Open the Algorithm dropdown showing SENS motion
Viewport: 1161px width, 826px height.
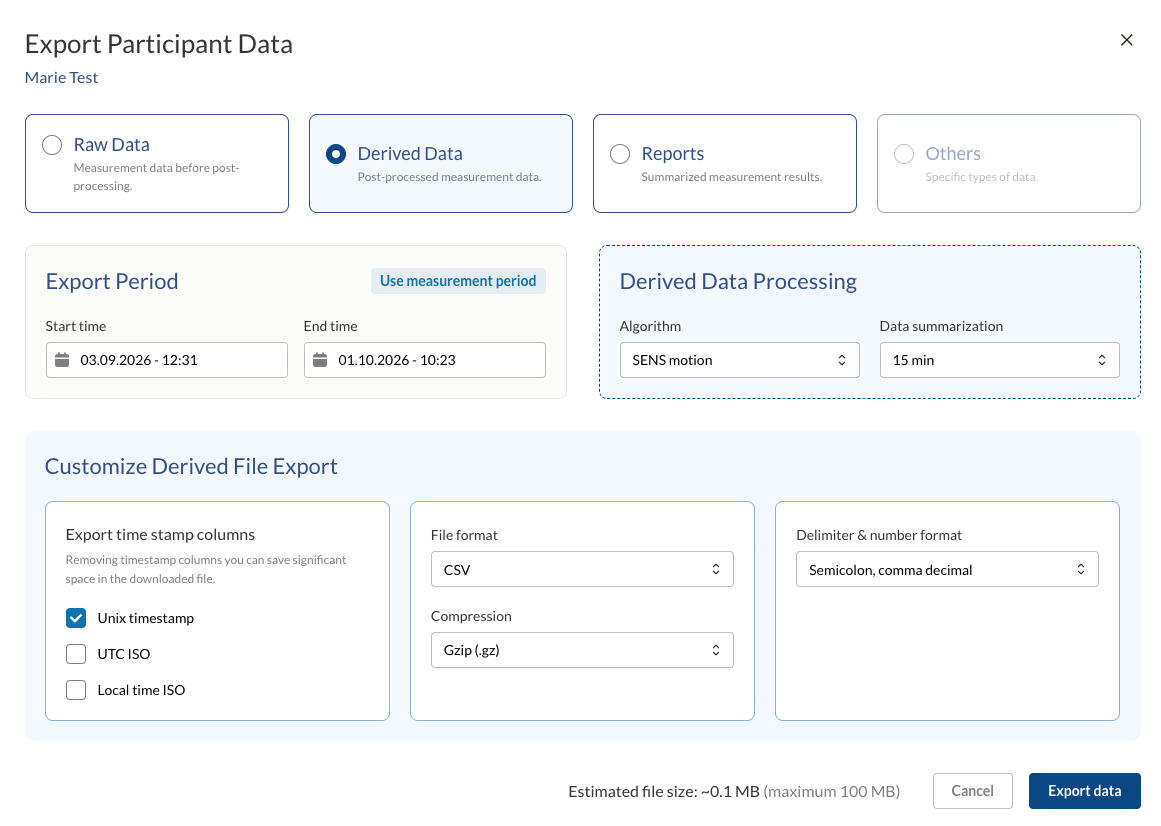pos(739,360)
